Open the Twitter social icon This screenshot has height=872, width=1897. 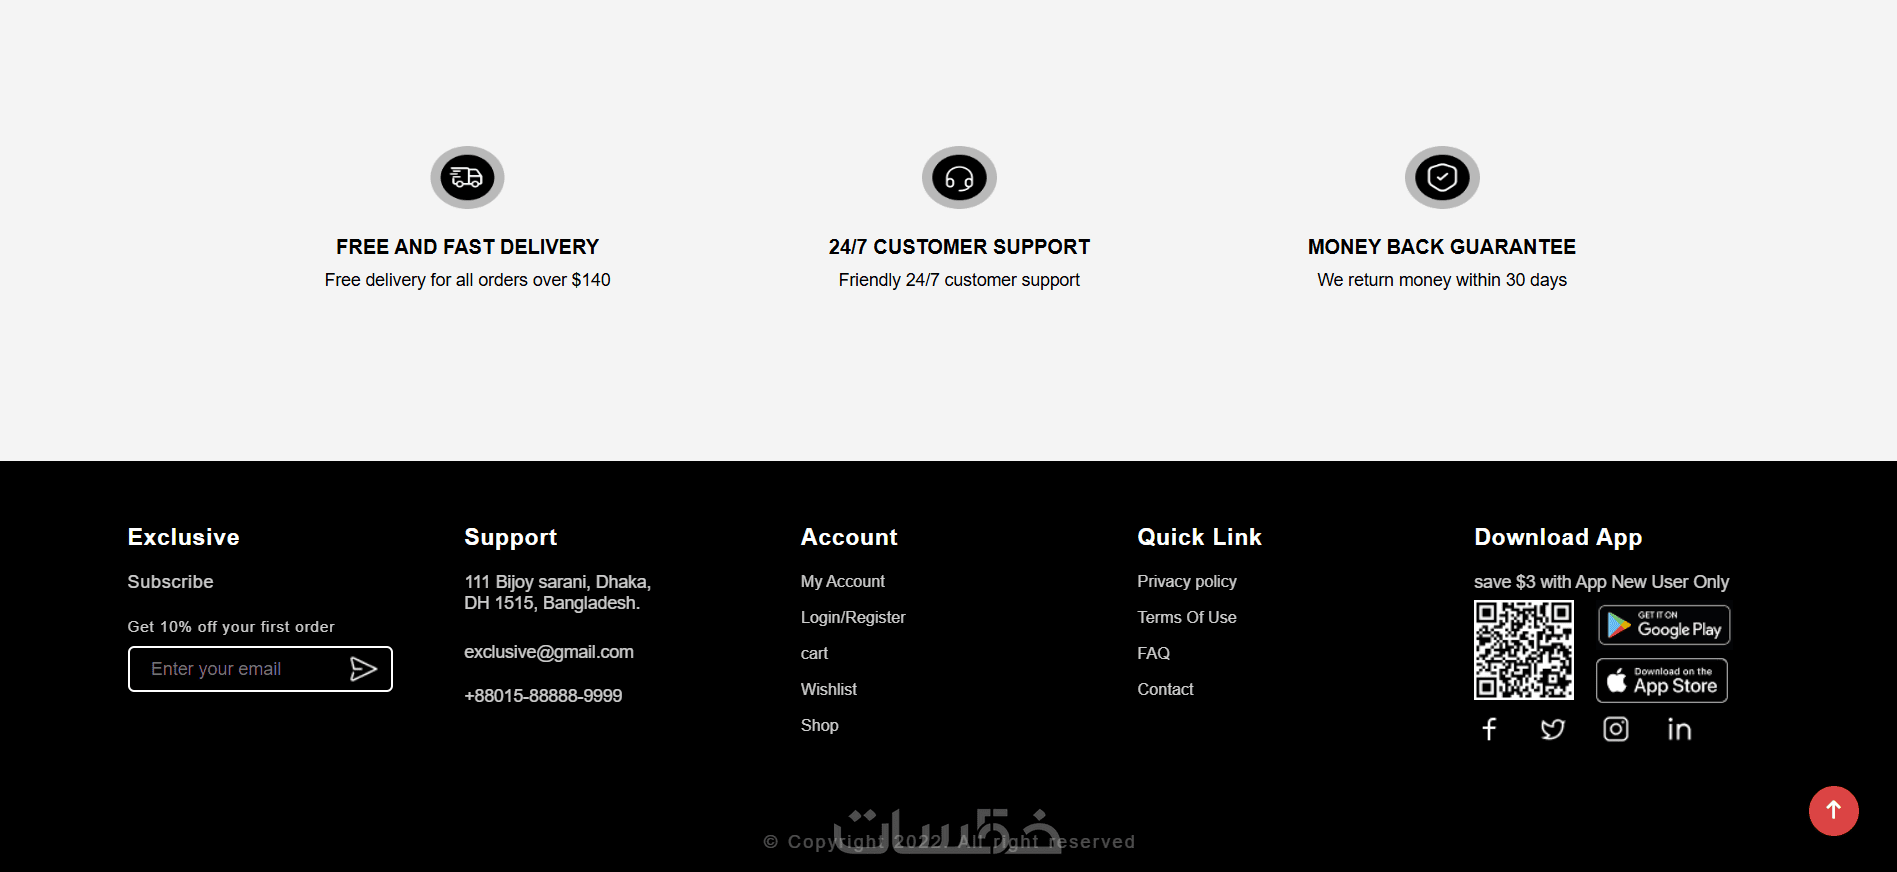tap(1553, 729)
